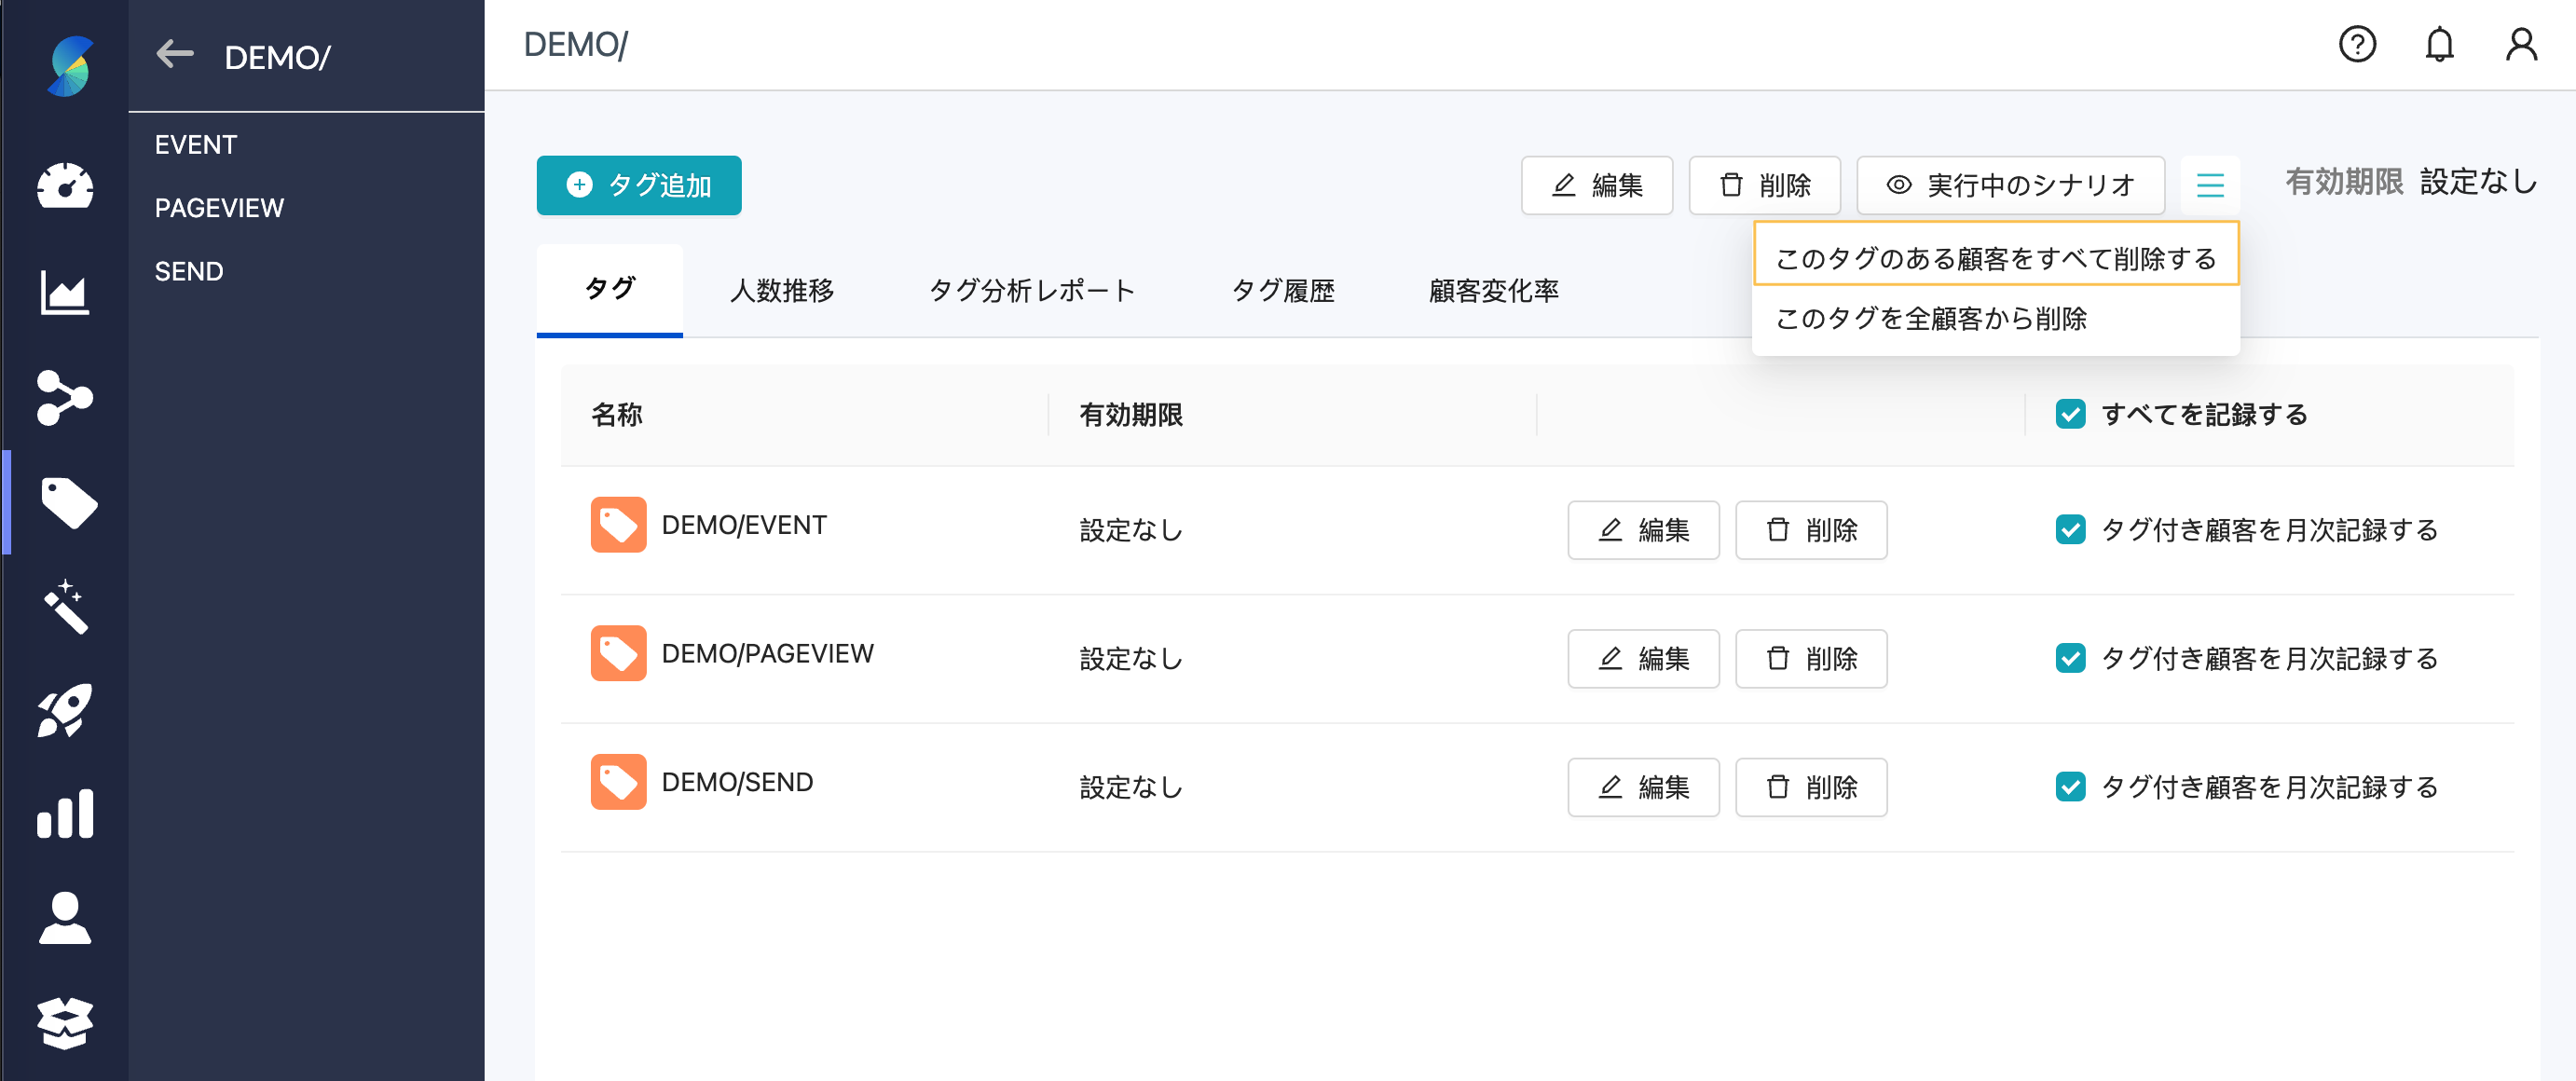Open the scenario flow nodes sidebar icon
Image resolution: width=2576 pixels, height=1081 pixels.
65,397
